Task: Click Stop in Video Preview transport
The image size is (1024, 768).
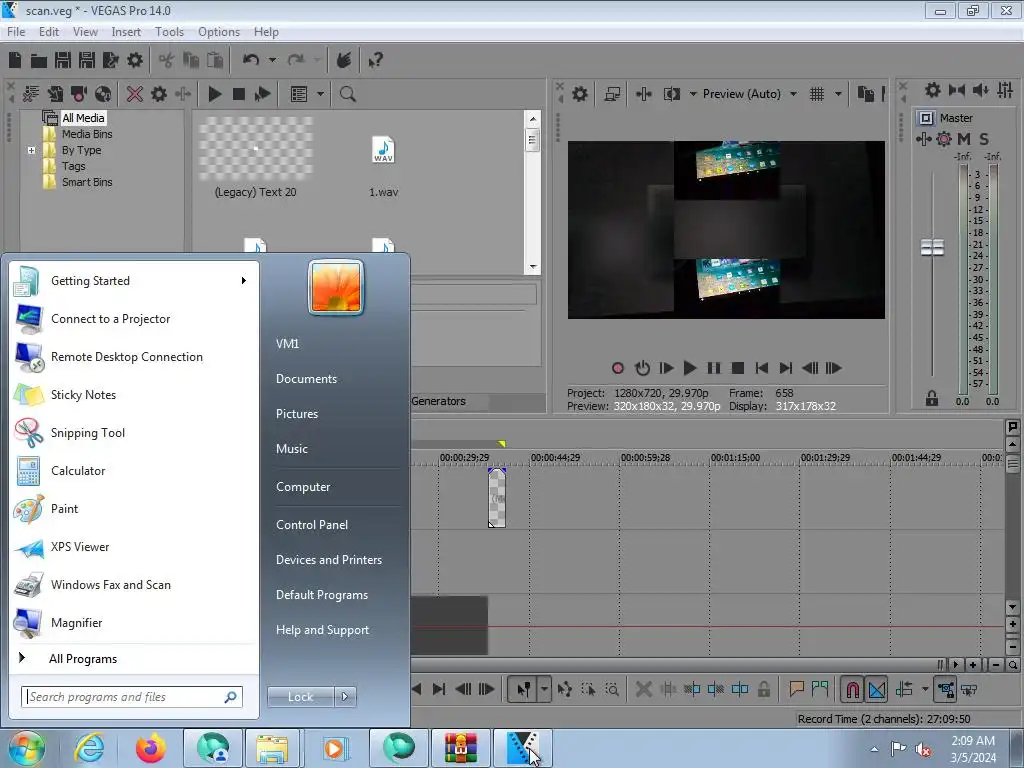Action: point(738,368)
